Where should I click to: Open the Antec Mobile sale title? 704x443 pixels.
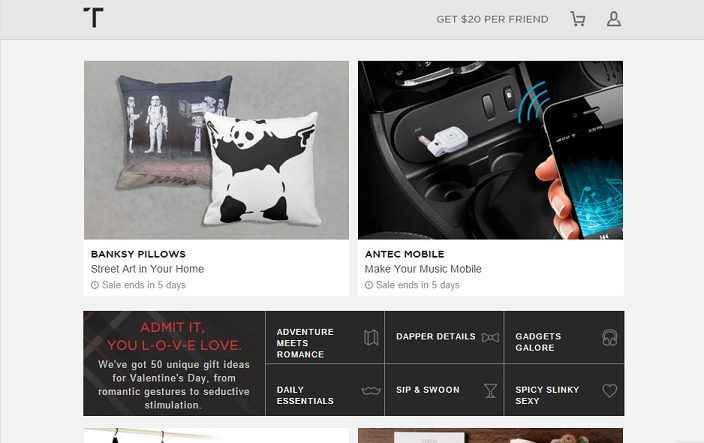(x=404, y=254)
